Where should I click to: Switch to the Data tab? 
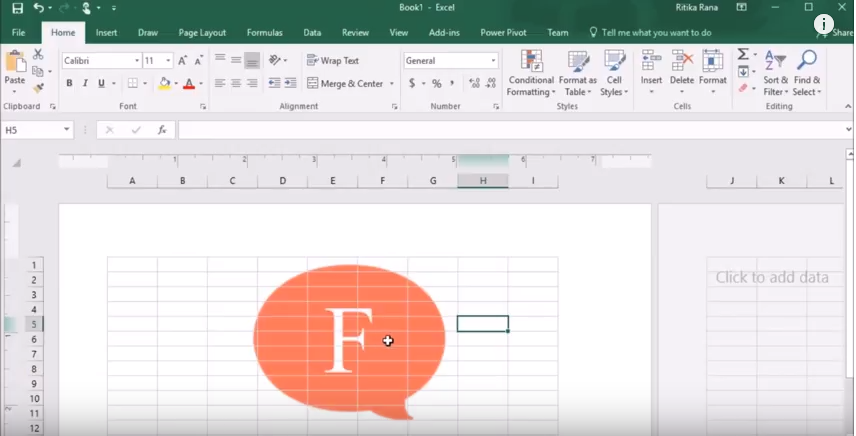312,33
